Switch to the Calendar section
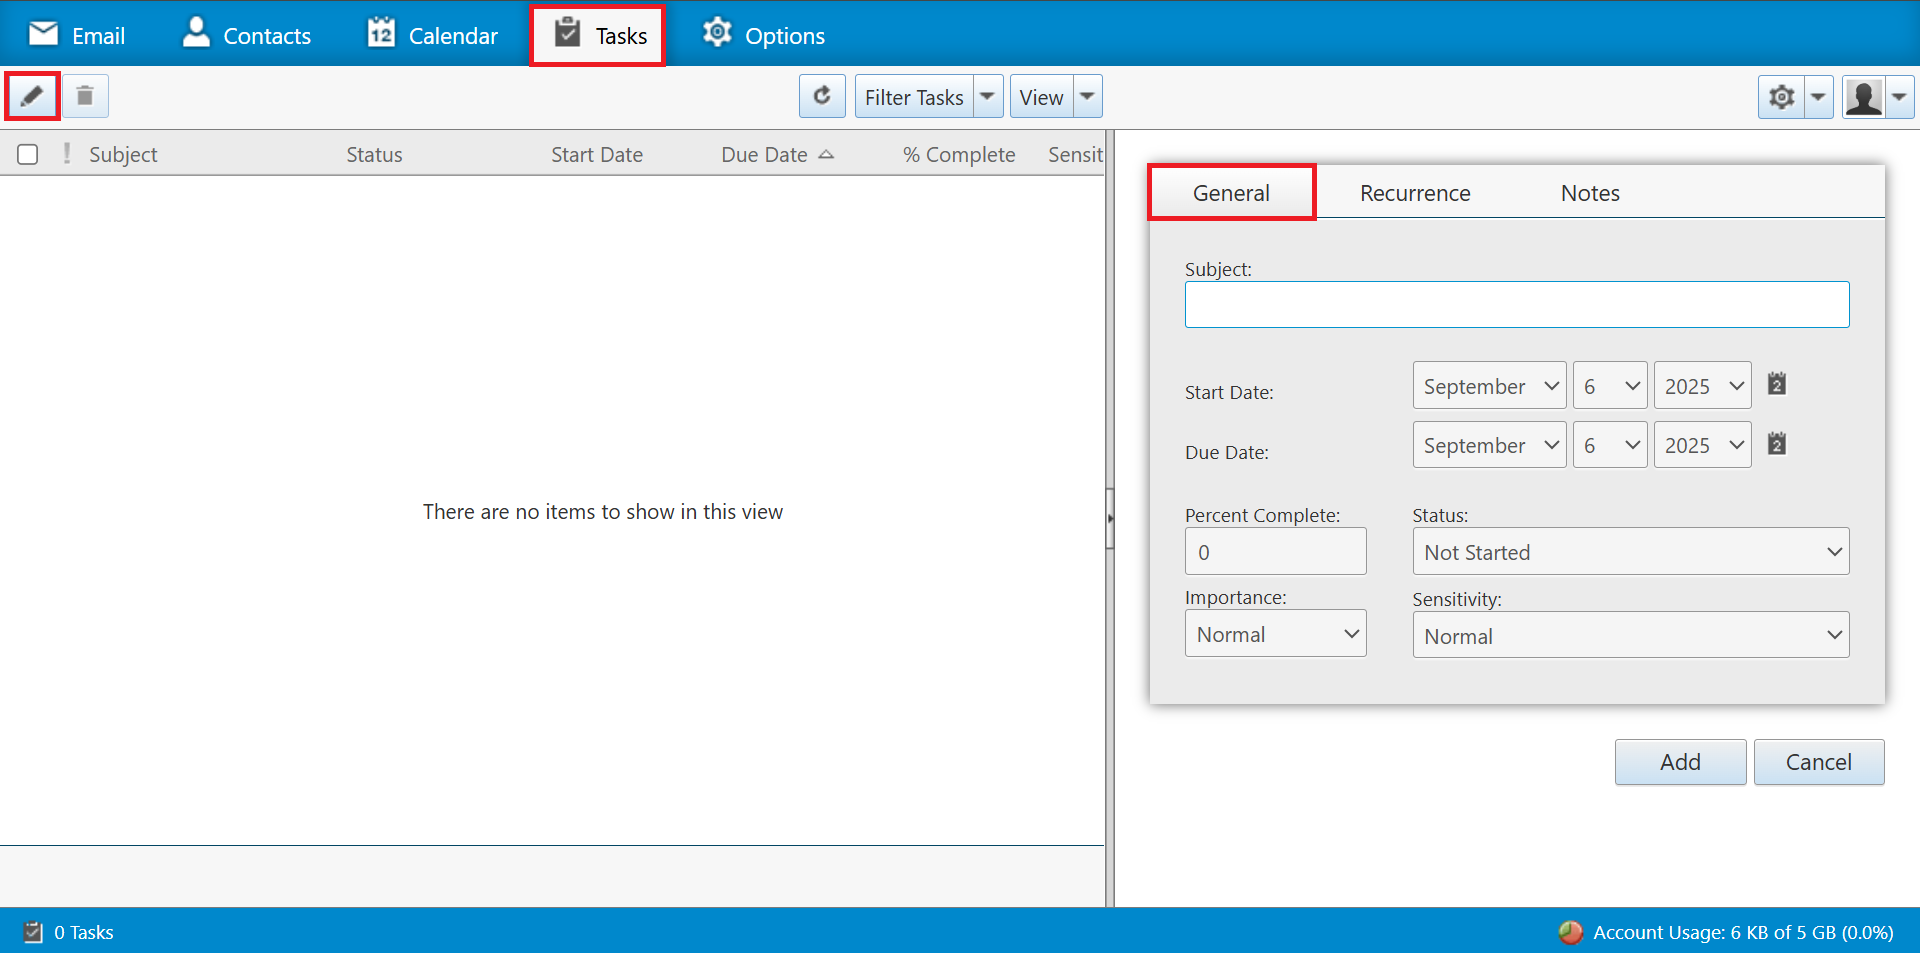Viewport: 1920px width, 953px height. tap(432, 35)
